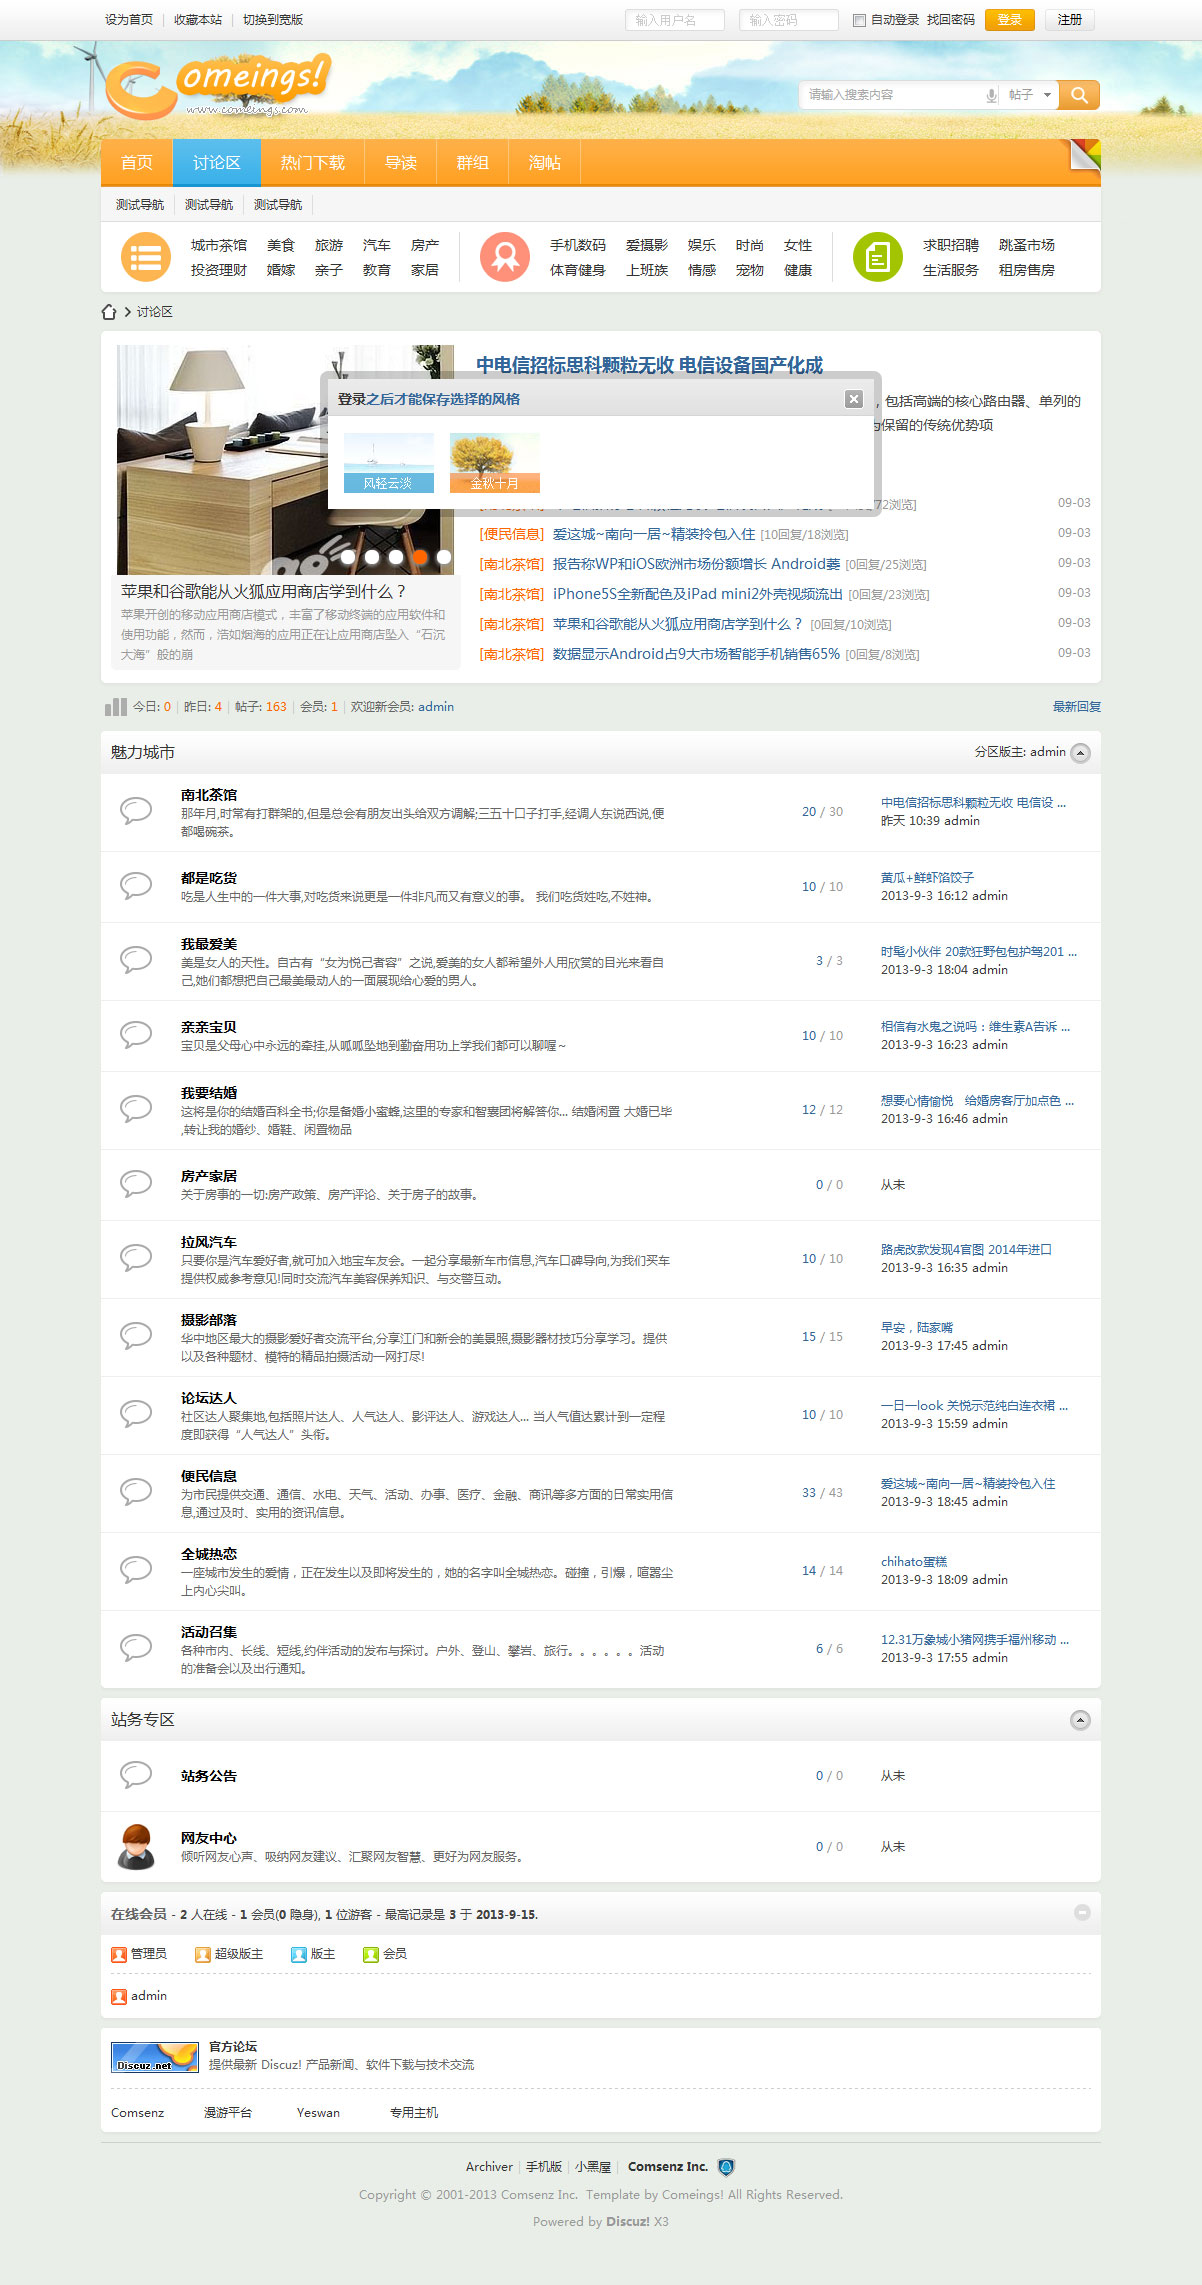
Task: Click the speech bubble icon for 都是吃货
Action: pyautogui.click(x=136, y=885)
